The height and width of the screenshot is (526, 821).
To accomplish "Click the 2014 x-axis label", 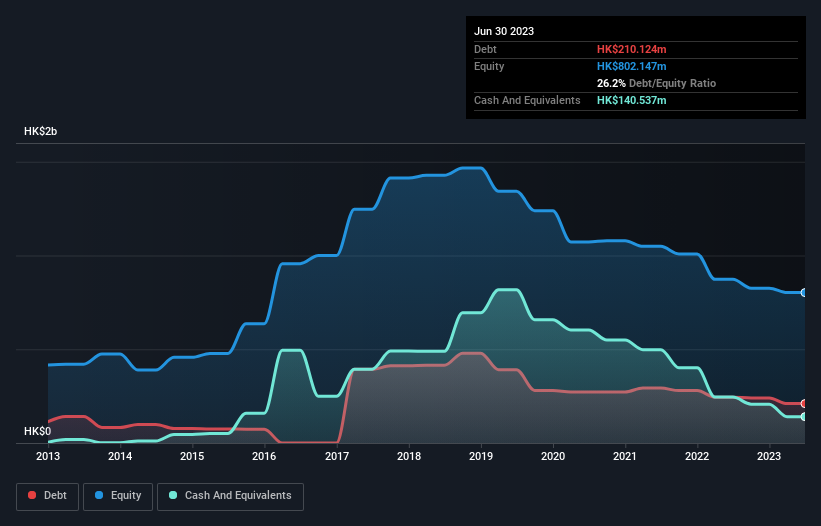I will pyautogui.click(x=120, y=456).
